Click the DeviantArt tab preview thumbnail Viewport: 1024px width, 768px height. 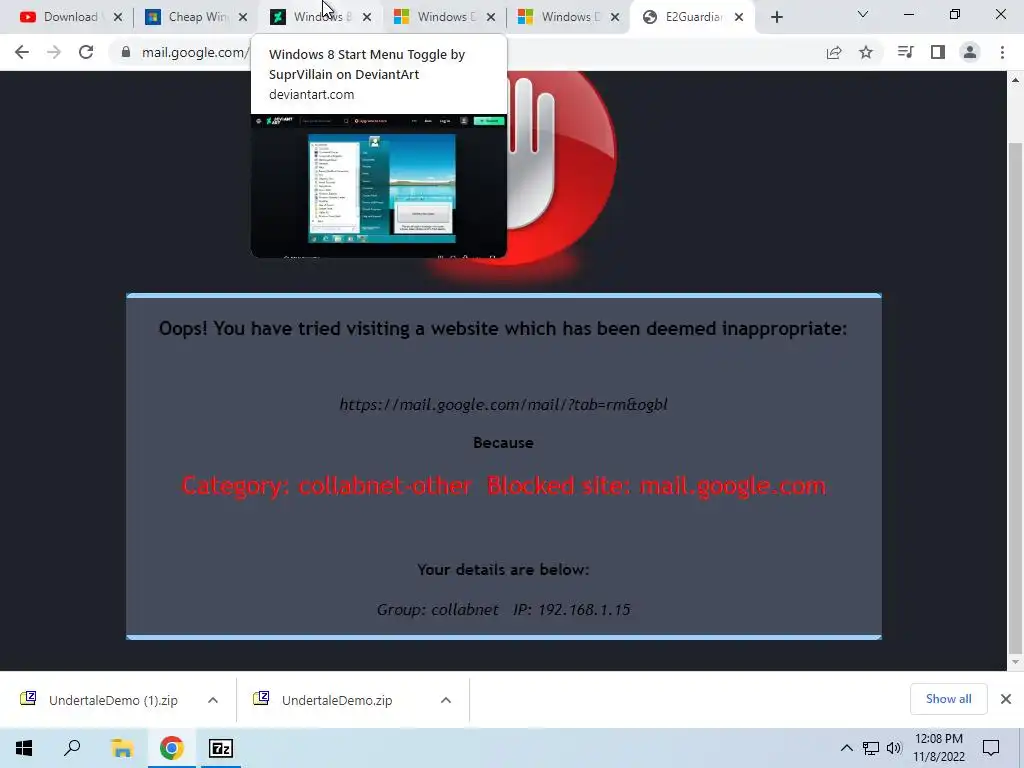pos(379,186)
